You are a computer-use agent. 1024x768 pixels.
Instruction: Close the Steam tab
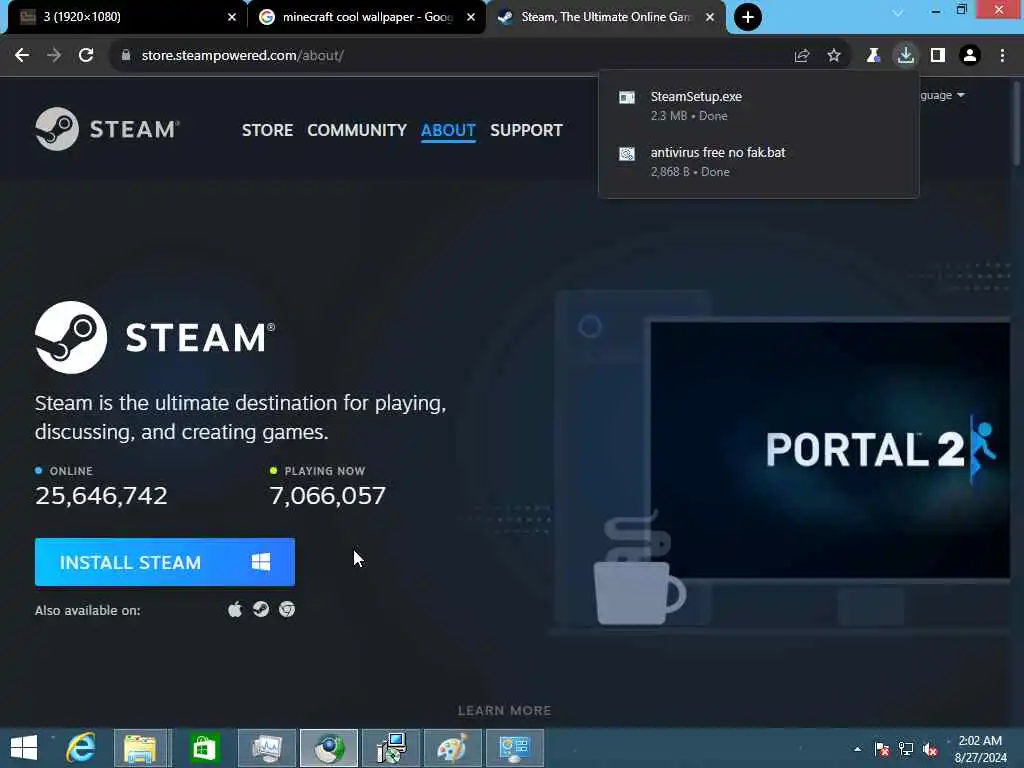tap(710, 17)
